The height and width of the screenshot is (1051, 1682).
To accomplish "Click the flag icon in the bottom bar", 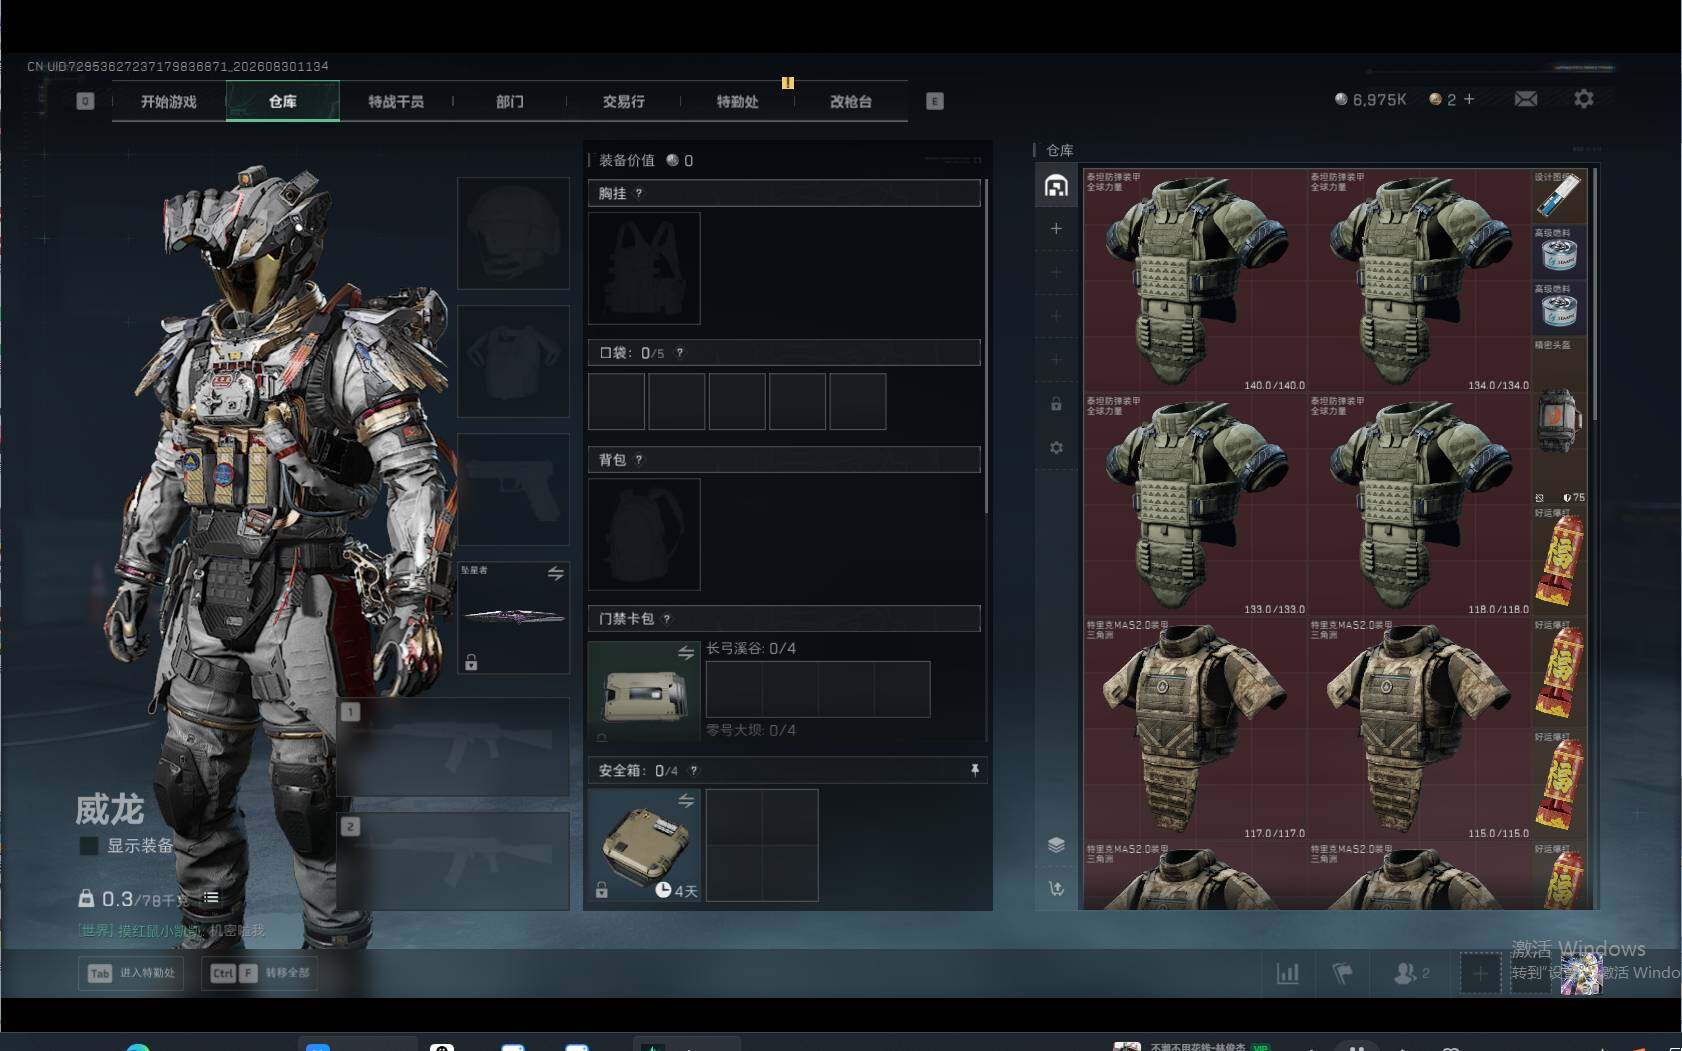I will coord(1342,973).
